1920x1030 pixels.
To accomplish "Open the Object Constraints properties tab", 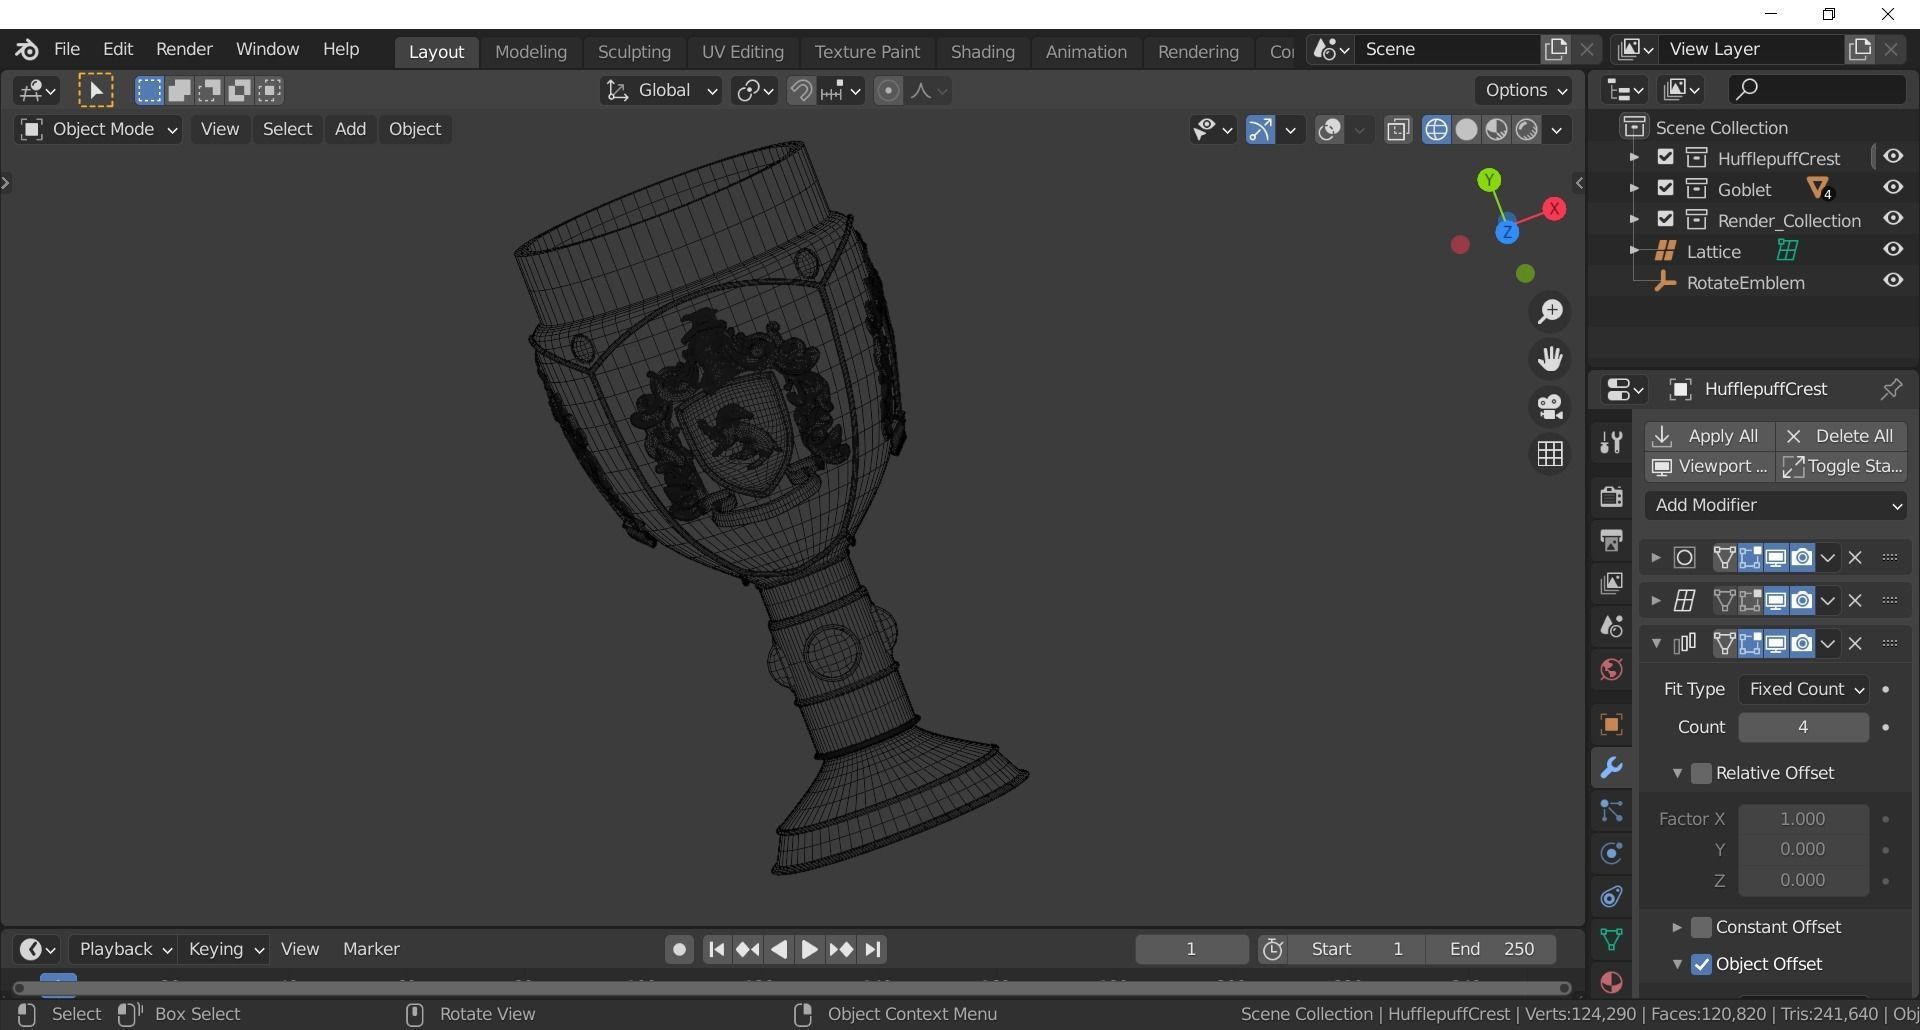I will point(1610,896).
